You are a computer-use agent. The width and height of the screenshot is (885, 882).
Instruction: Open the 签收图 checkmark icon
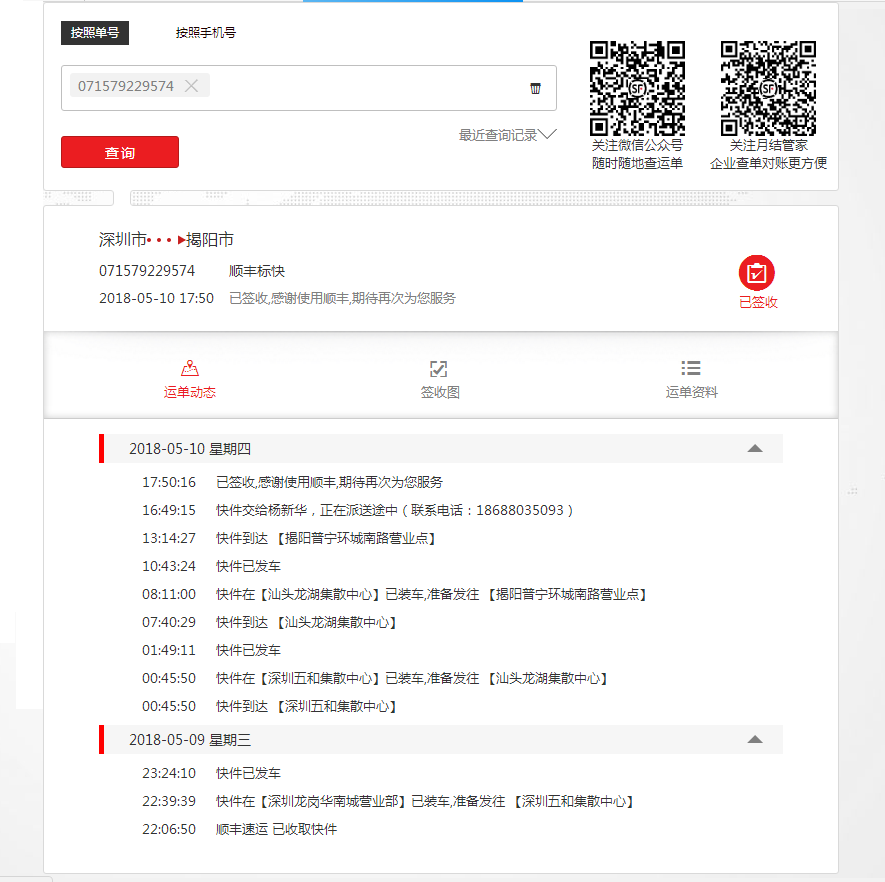coord(439,368)
